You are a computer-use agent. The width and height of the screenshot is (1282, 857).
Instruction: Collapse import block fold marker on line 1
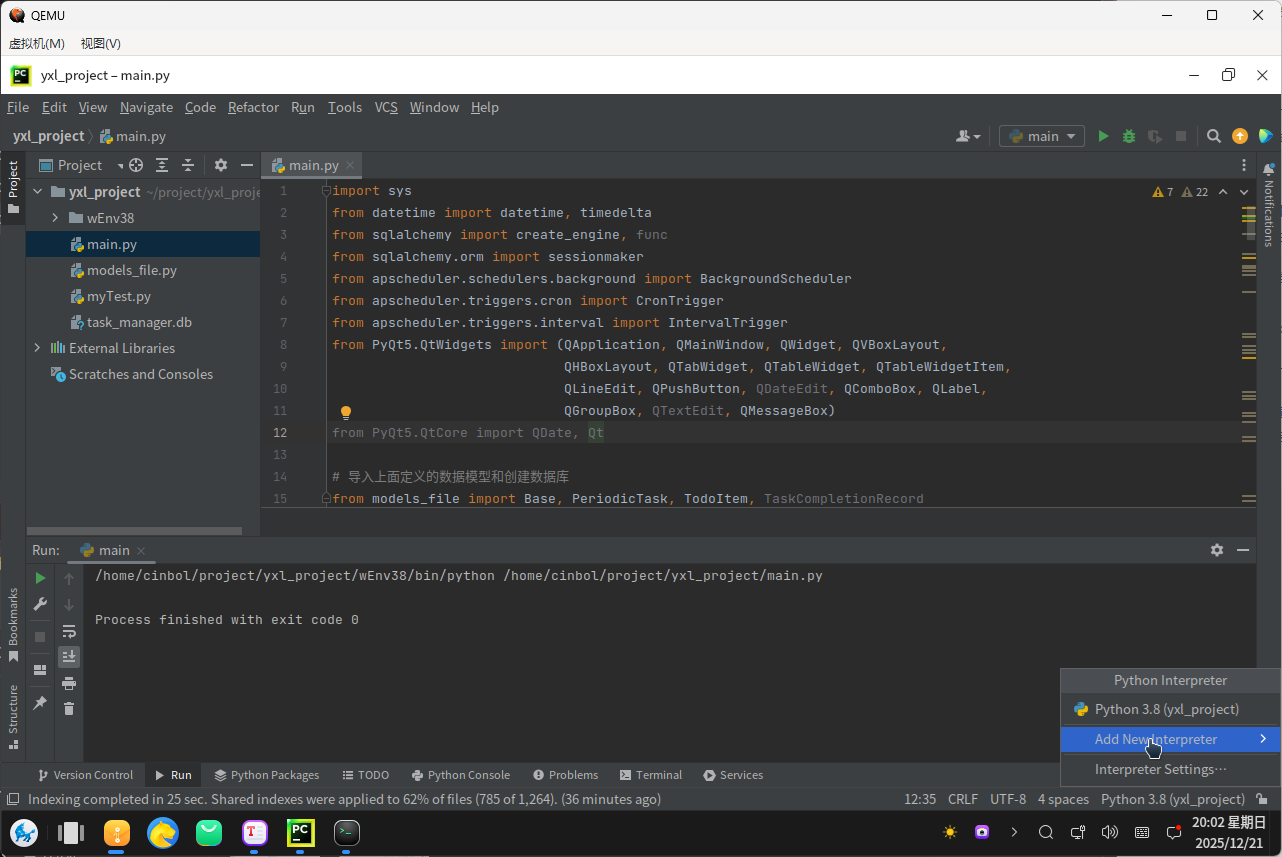326,191
